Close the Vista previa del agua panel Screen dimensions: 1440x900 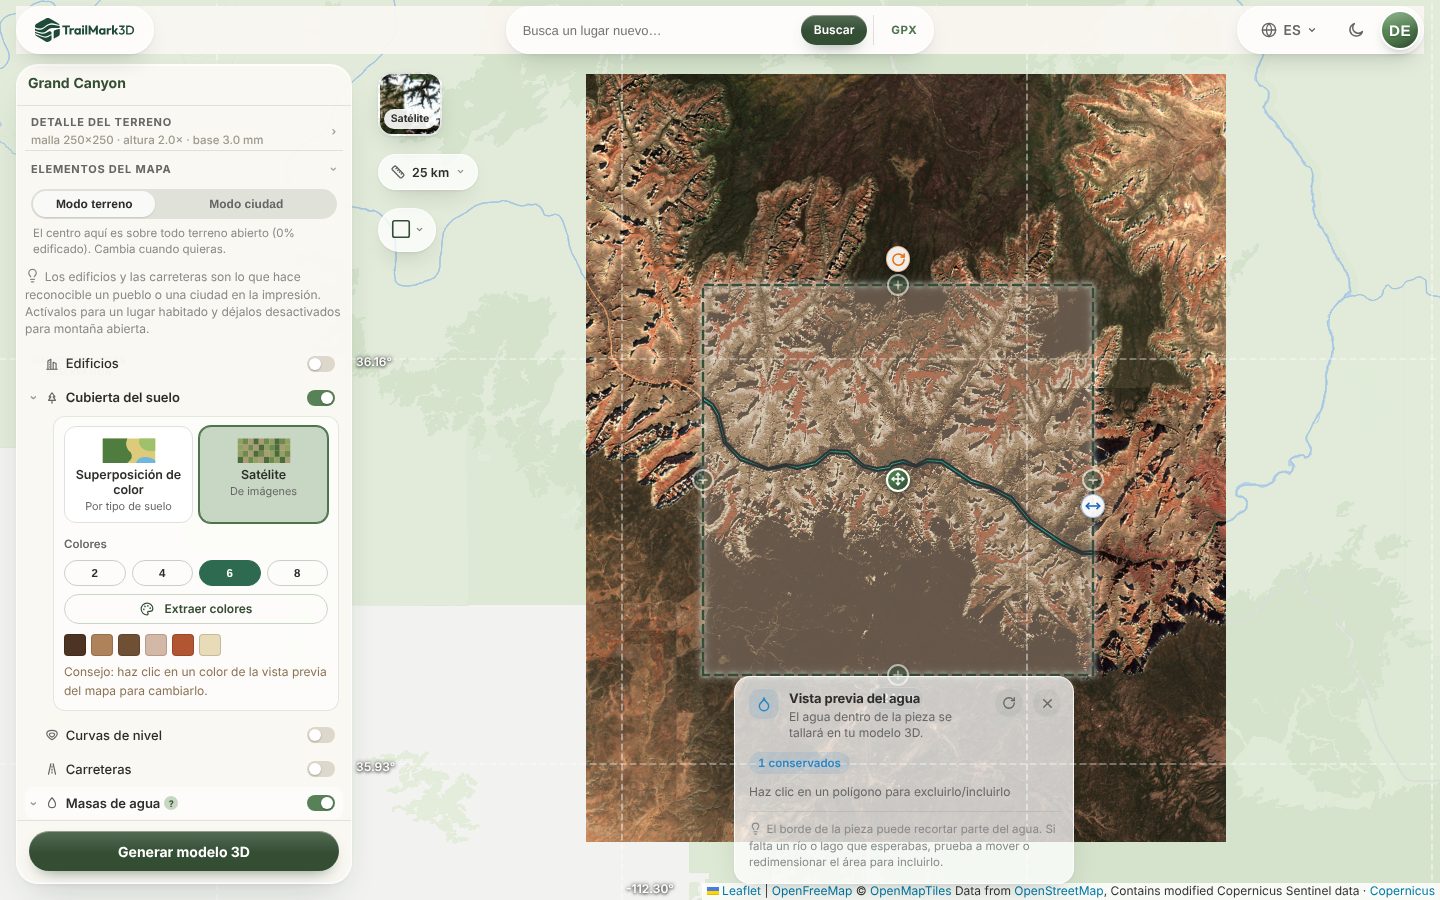[x=1047, y=703]
